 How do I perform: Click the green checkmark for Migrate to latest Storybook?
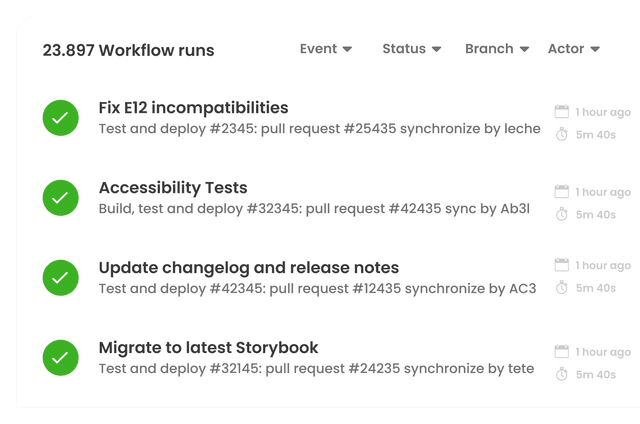[x=60, y=357]
